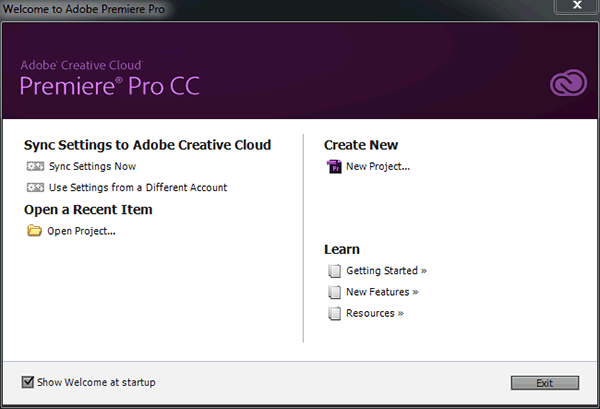Open the Resources link

(x=375, y=313)
